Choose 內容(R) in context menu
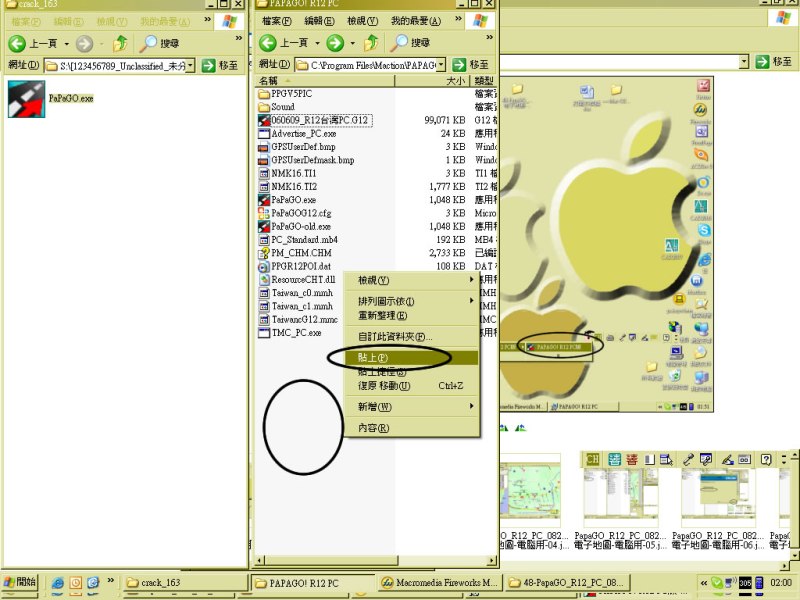Screen dimensions: 800x600 (412, 428)
